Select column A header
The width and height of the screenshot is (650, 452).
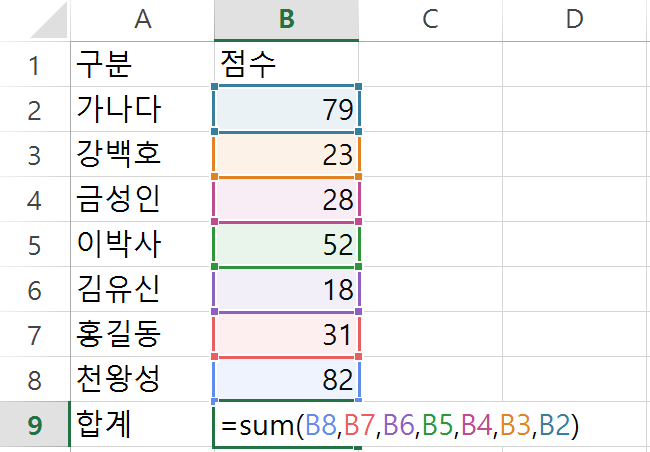142,20
